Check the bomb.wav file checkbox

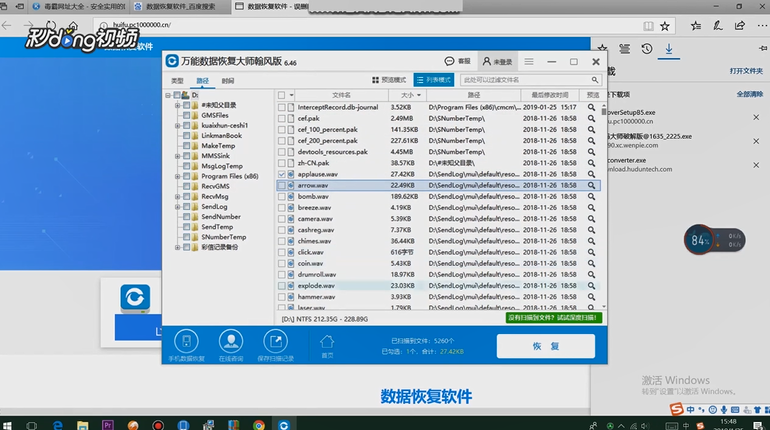(x=281, y=196)
